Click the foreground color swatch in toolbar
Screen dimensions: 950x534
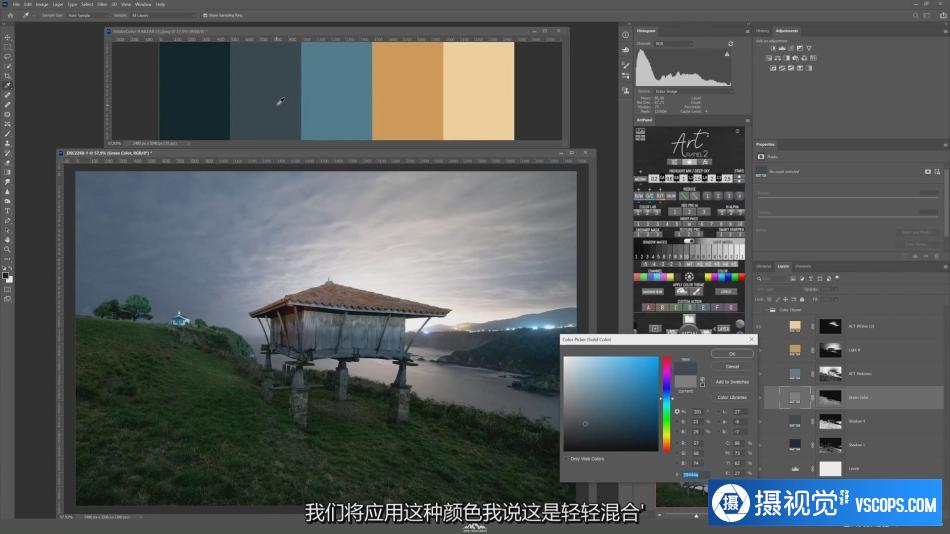(x=5, y=276)
